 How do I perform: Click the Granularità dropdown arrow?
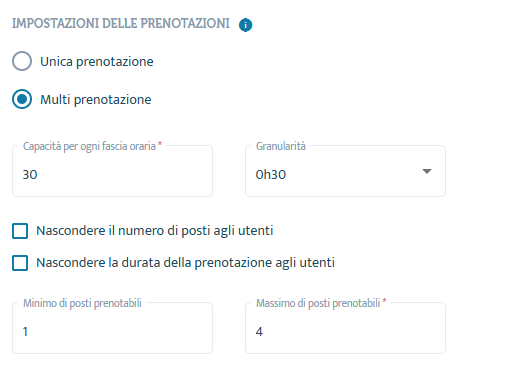click(x=427, y=171)
